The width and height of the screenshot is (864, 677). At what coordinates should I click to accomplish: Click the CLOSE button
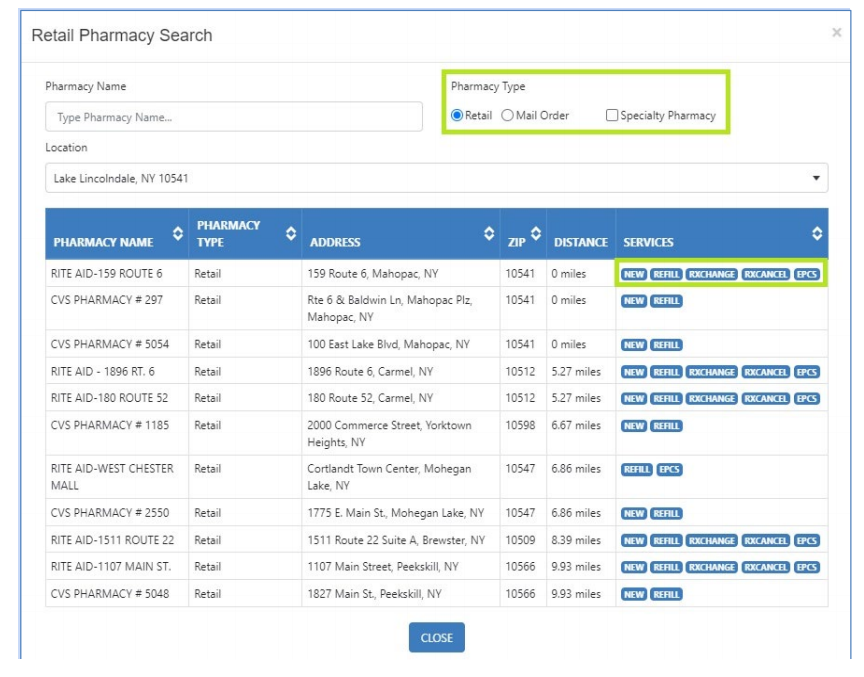pos(436,638)
